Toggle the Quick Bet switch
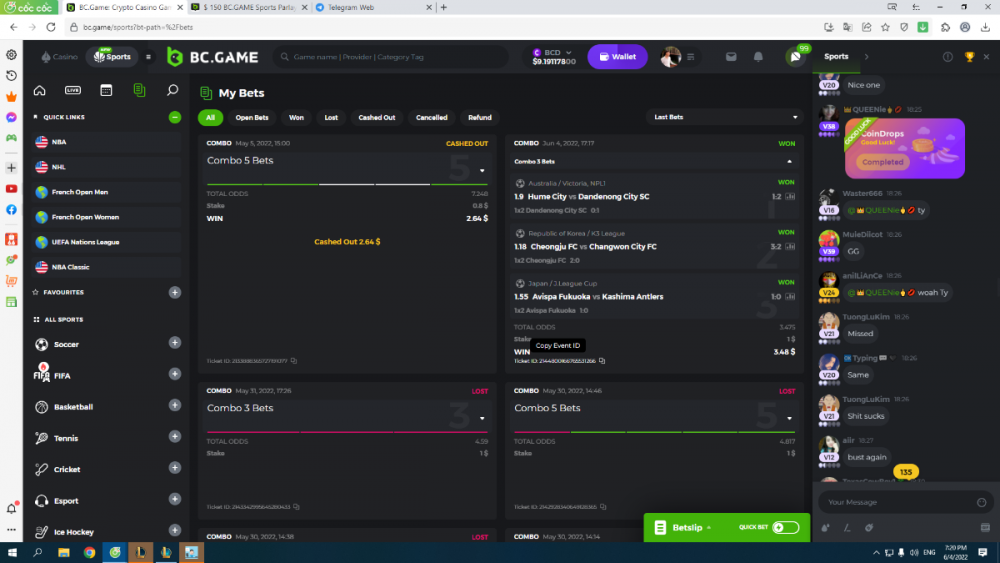The image size is (1000, 563). click(785, 527)
